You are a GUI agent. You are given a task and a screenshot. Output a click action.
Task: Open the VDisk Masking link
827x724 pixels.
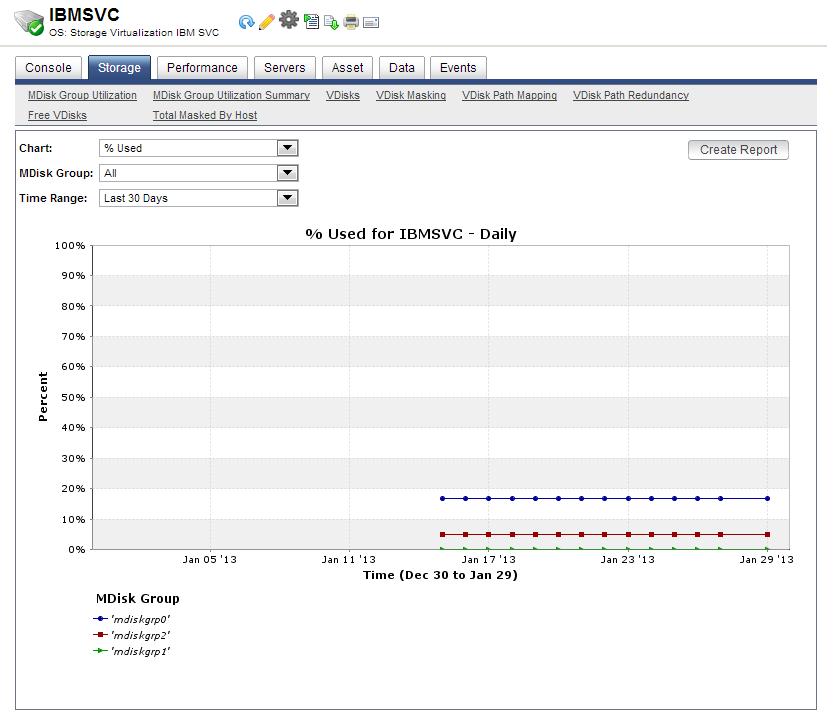click(x=410, y=95)
